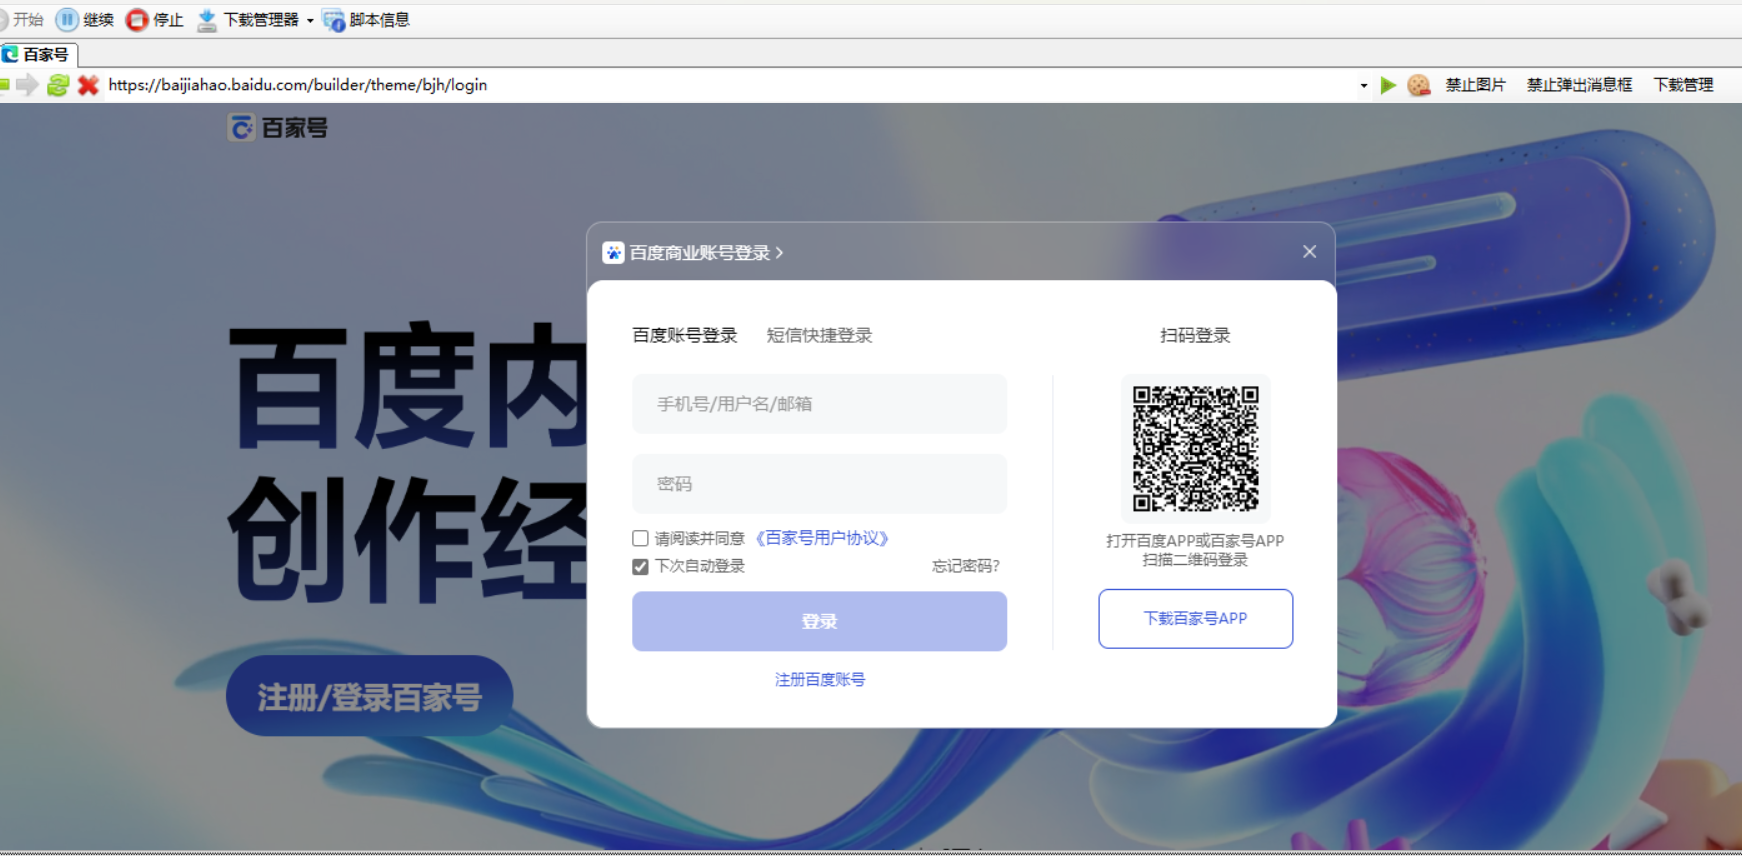Viewport: 1742px width, 856px height.
Task: Open 下载管理 on the right
Action: (1683, 85)
